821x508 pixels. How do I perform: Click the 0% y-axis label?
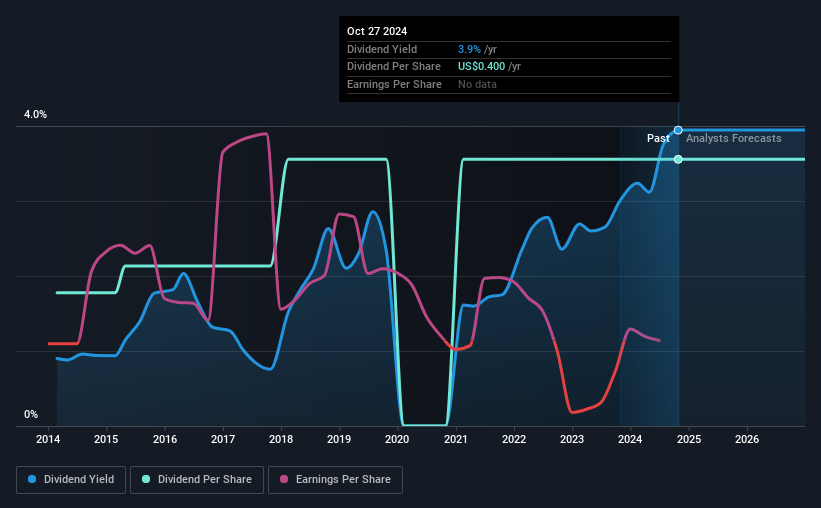(31, 414)
